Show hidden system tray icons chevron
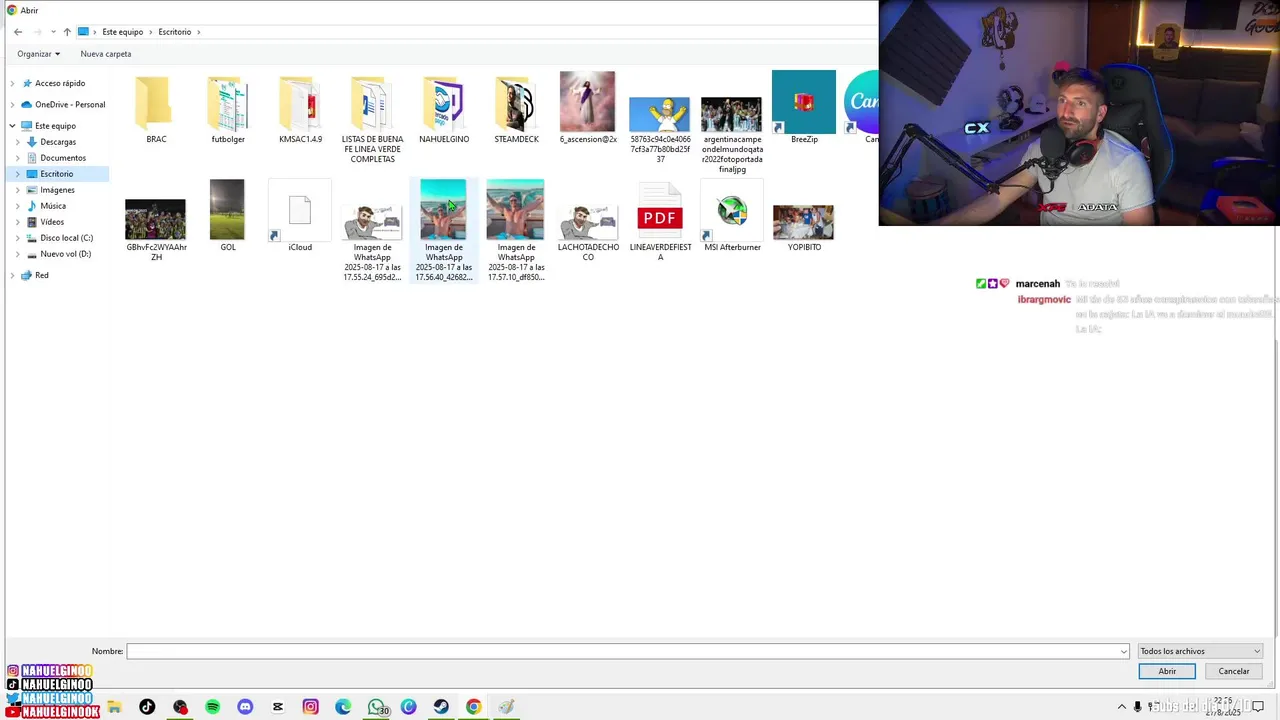 click(x=1122, y=707)
